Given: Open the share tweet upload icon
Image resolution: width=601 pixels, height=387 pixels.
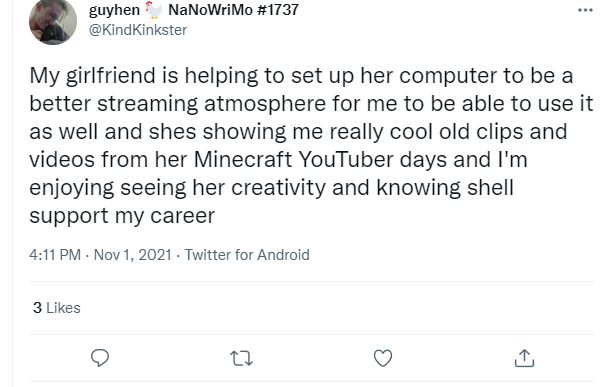Looking at the screenshot, I should point(524,358).
